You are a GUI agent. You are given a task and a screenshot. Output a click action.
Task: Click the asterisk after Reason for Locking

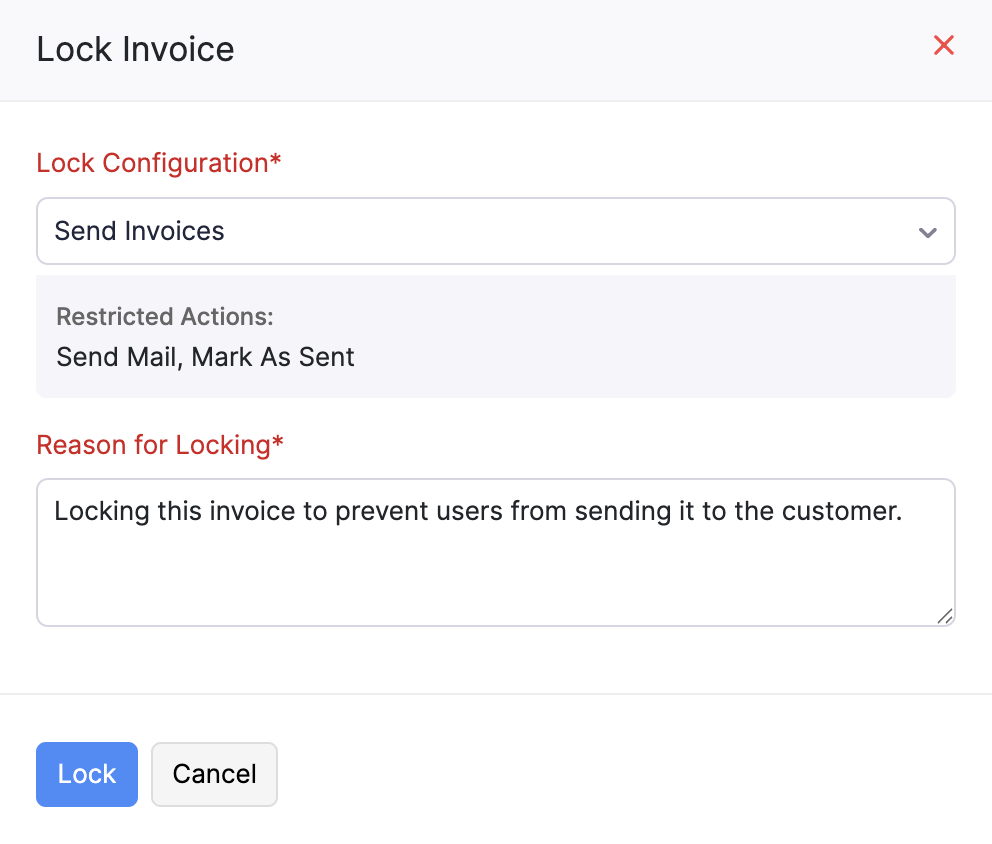point(276,441)
